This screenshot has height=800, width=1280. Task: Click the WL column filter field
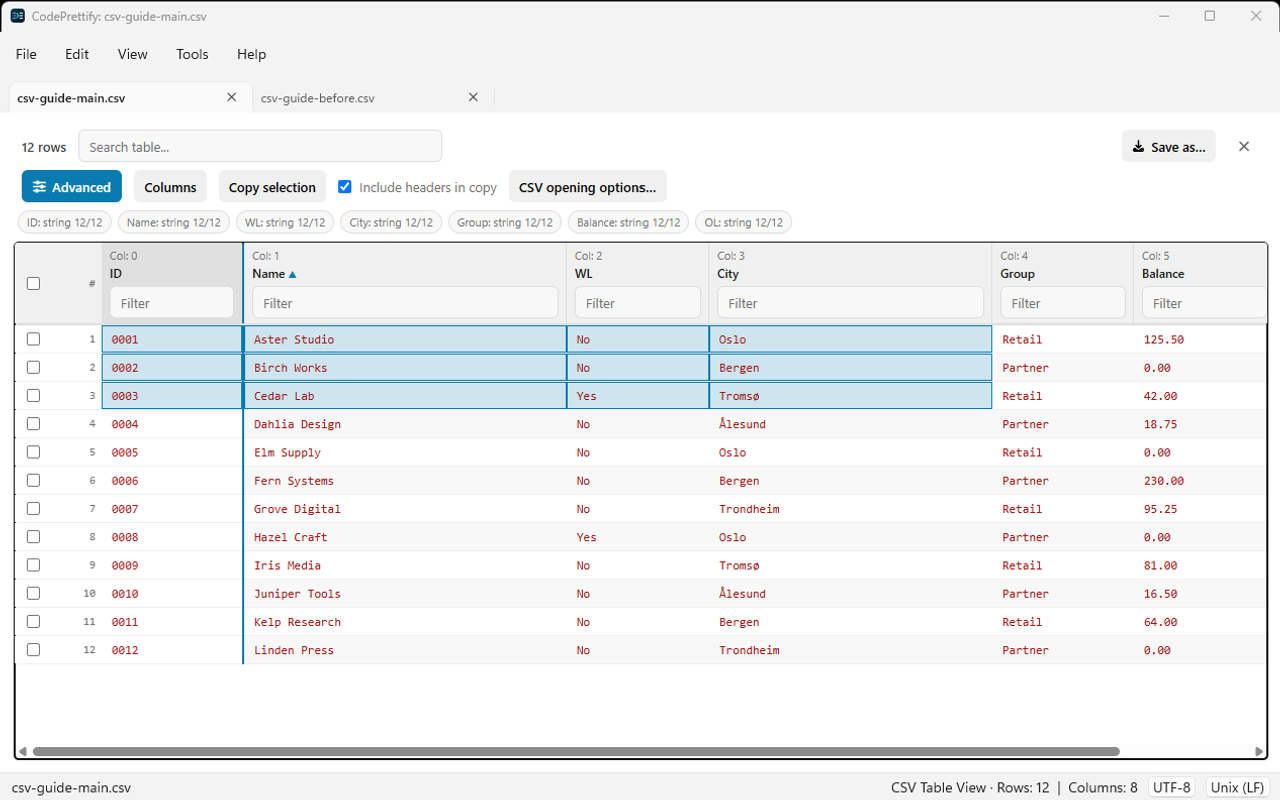coord(638,302)
